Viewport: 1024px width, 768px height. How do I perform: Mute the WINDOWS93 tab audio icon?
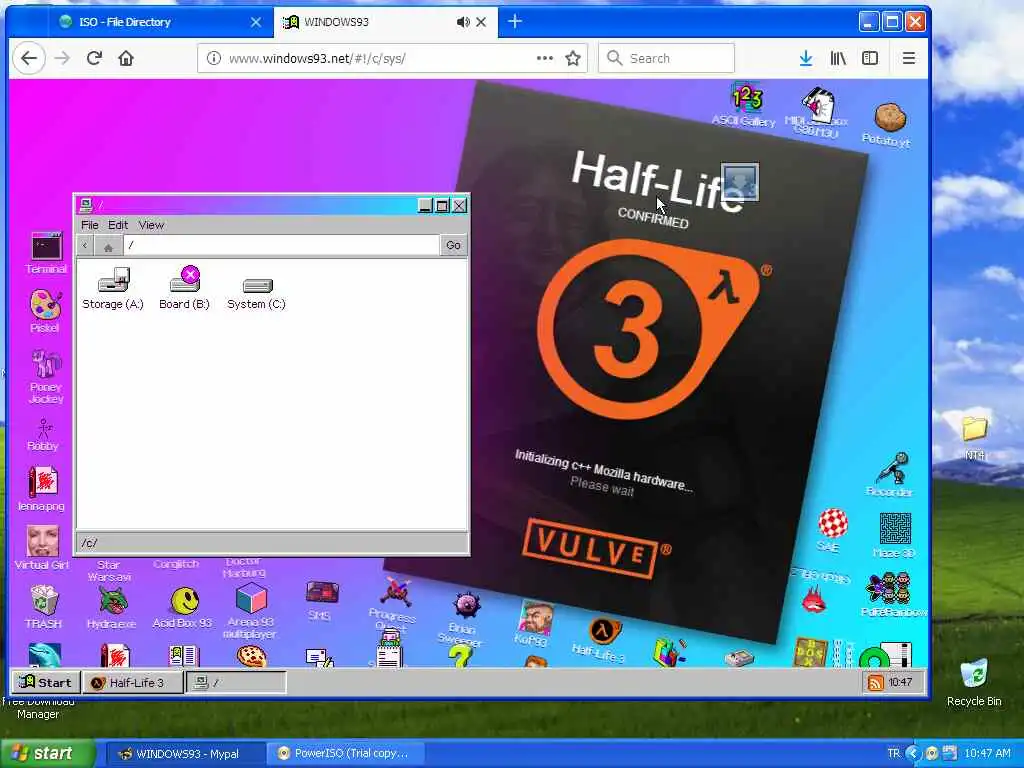[x=463, y=22]
